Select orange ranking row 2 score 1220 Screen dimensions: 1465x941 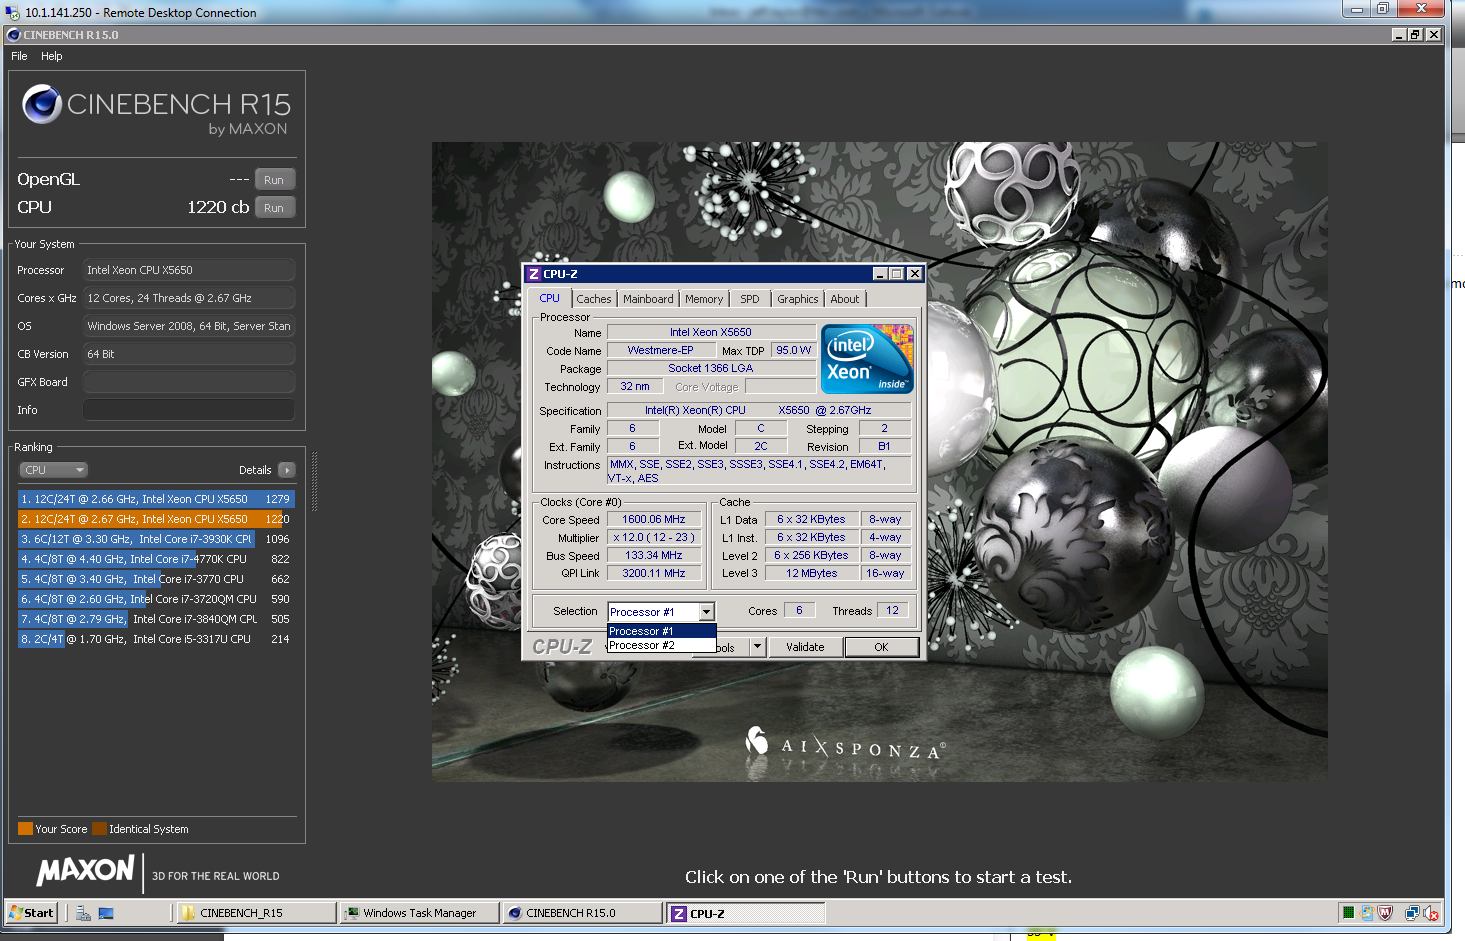[x=156, y=519]
